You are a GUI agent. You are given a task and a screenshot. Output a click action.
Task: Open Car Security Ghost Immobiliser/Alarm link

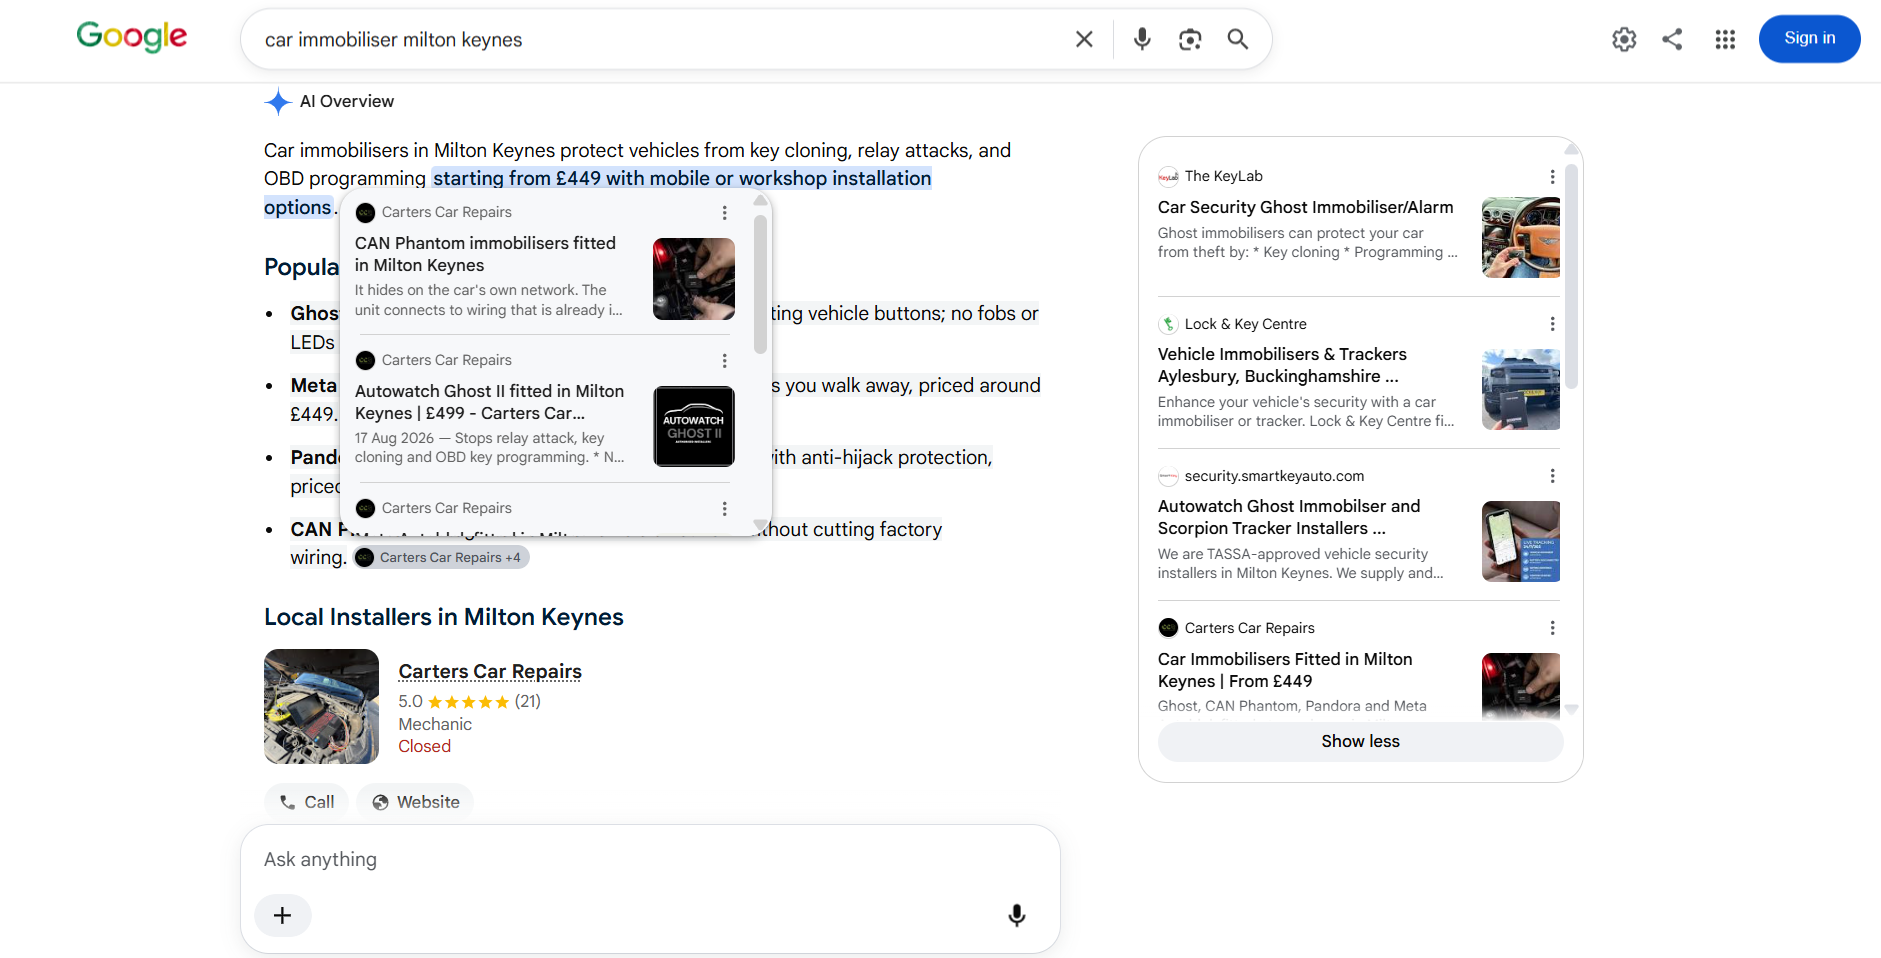click(x=1306, y=207)
